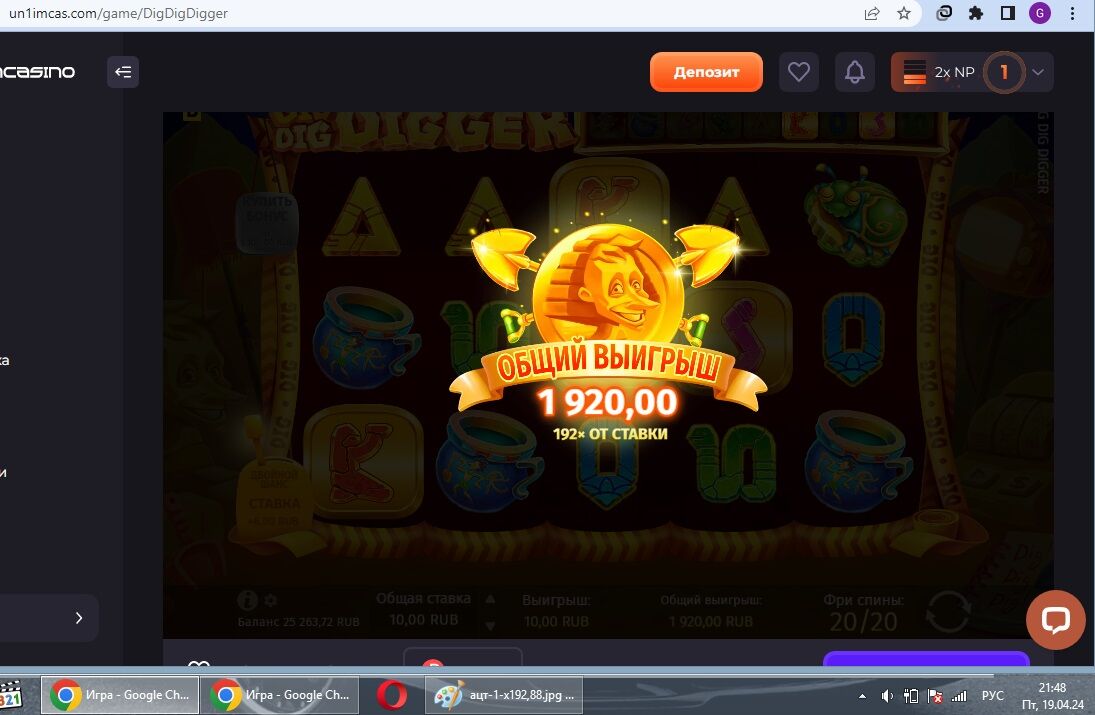Show hidden system tray icons
This screenshot has height=715, width=1095.
[862, 695]
